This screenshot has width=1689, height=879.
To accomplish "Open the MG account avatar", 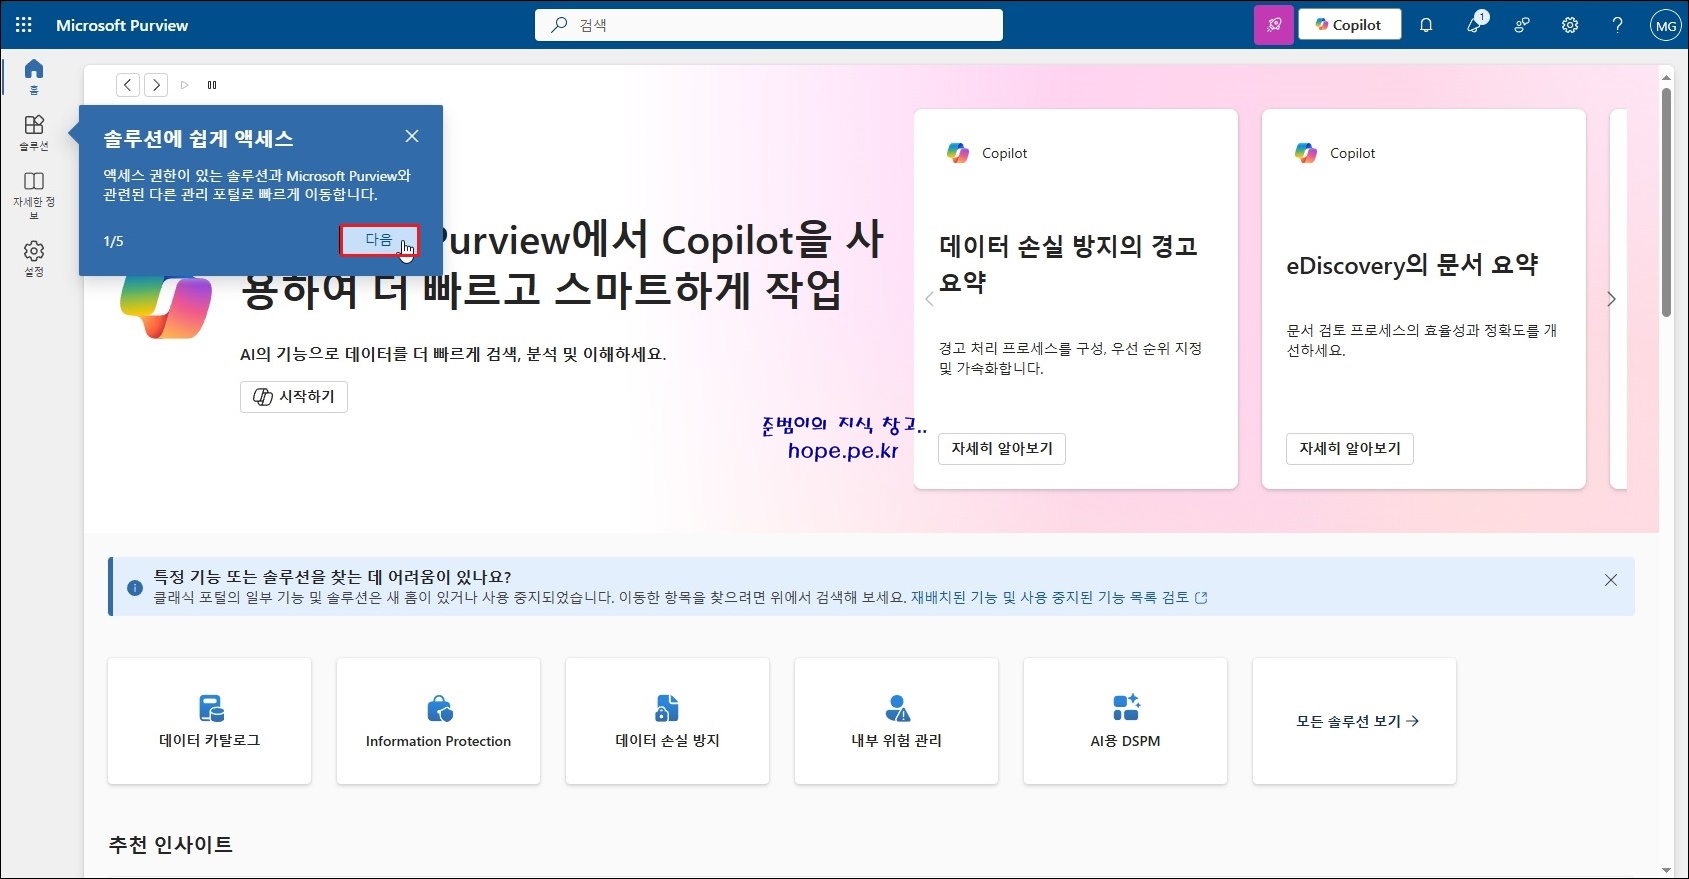I will (x=1665, y=26).
